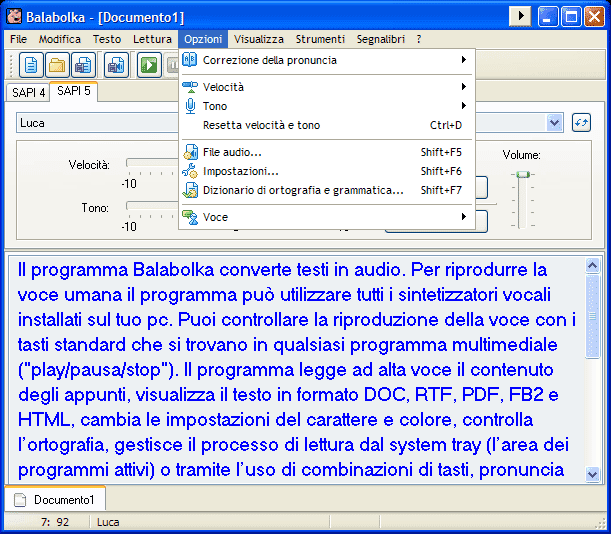The image size is (611, 534).
Task: Click the Impostazioni tools icon
Action: pyautogui.click(x=190, y=171)
